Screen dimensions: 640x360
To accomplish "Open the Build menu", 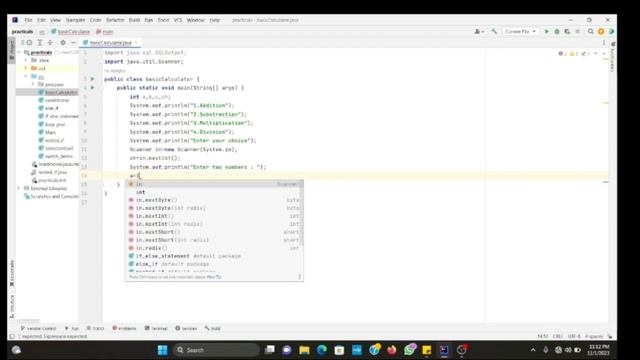I will [x=134, y=20].
